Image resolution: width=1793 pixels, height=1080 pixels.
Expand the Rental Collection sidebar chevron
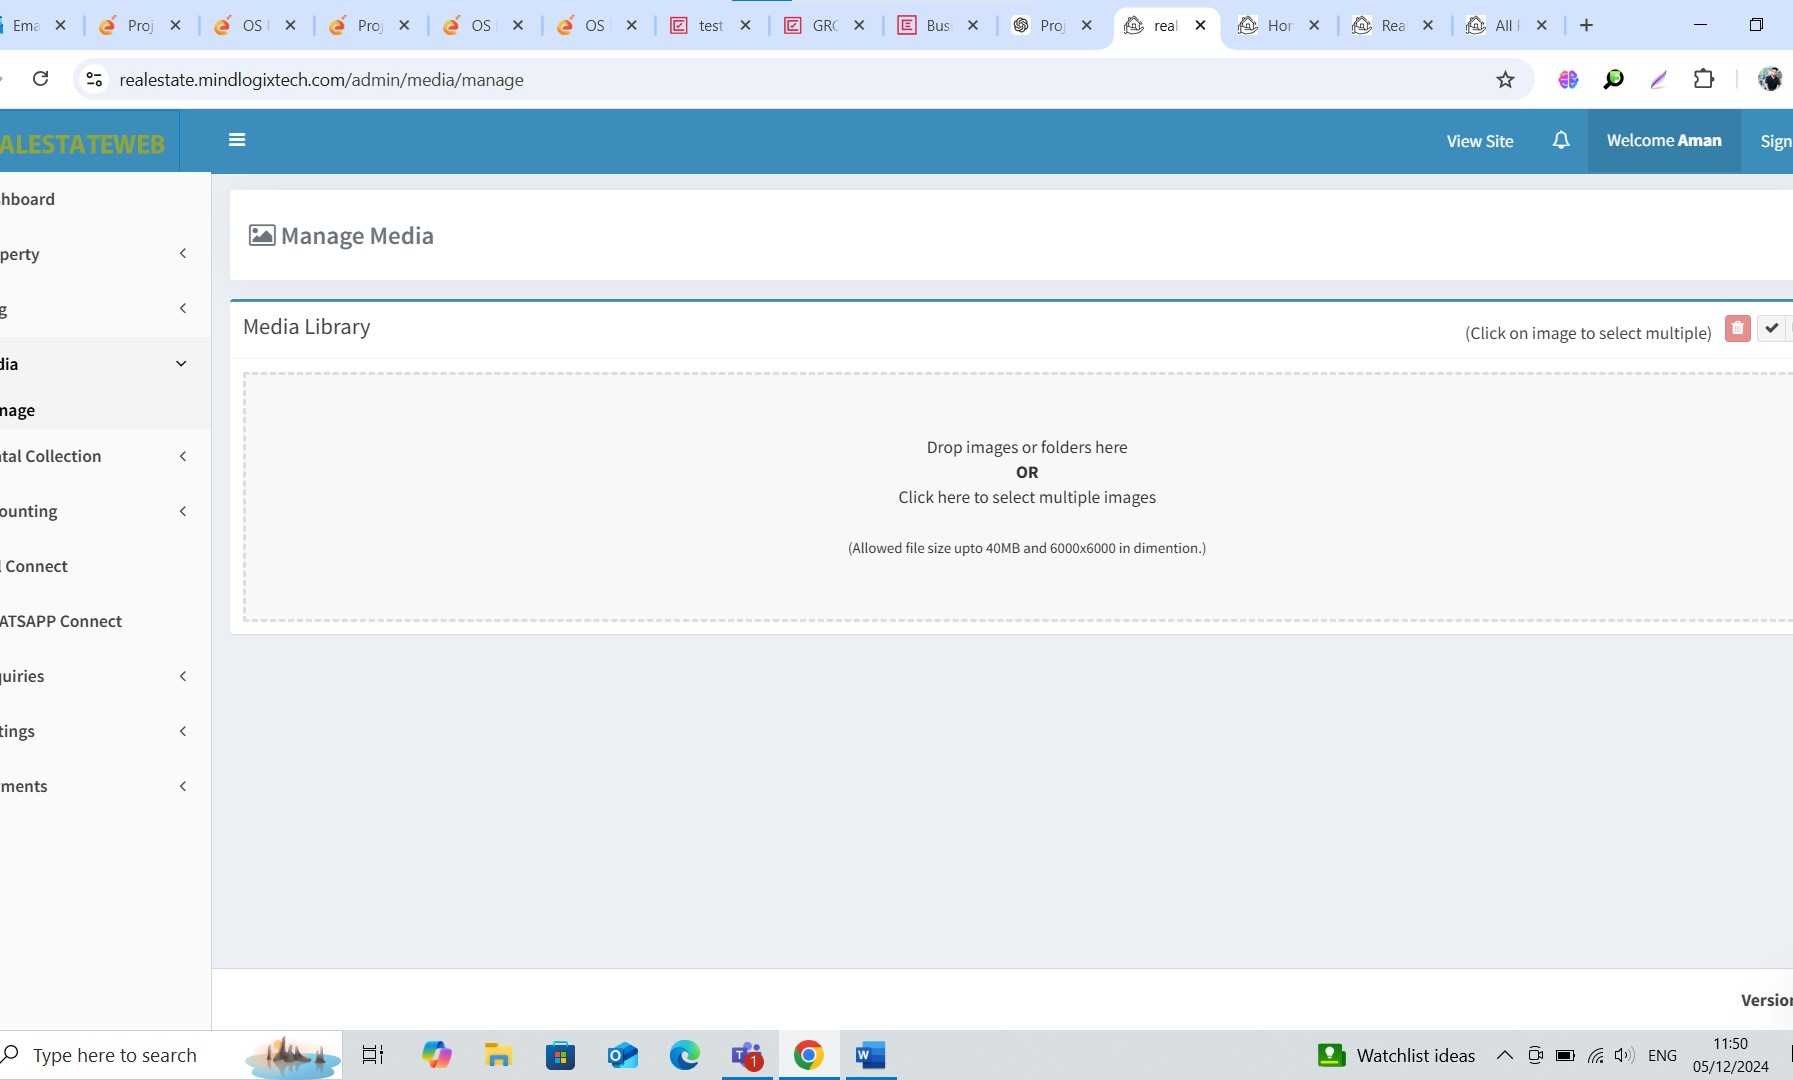click(183, 456)
